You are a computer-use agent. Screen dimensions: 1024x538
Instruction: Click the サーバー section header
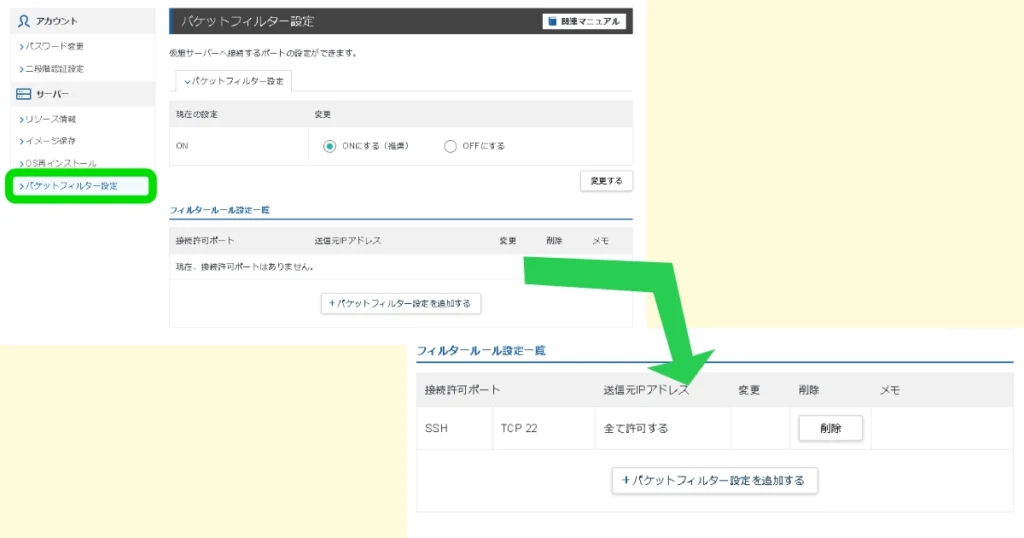[x=83, y=94]
